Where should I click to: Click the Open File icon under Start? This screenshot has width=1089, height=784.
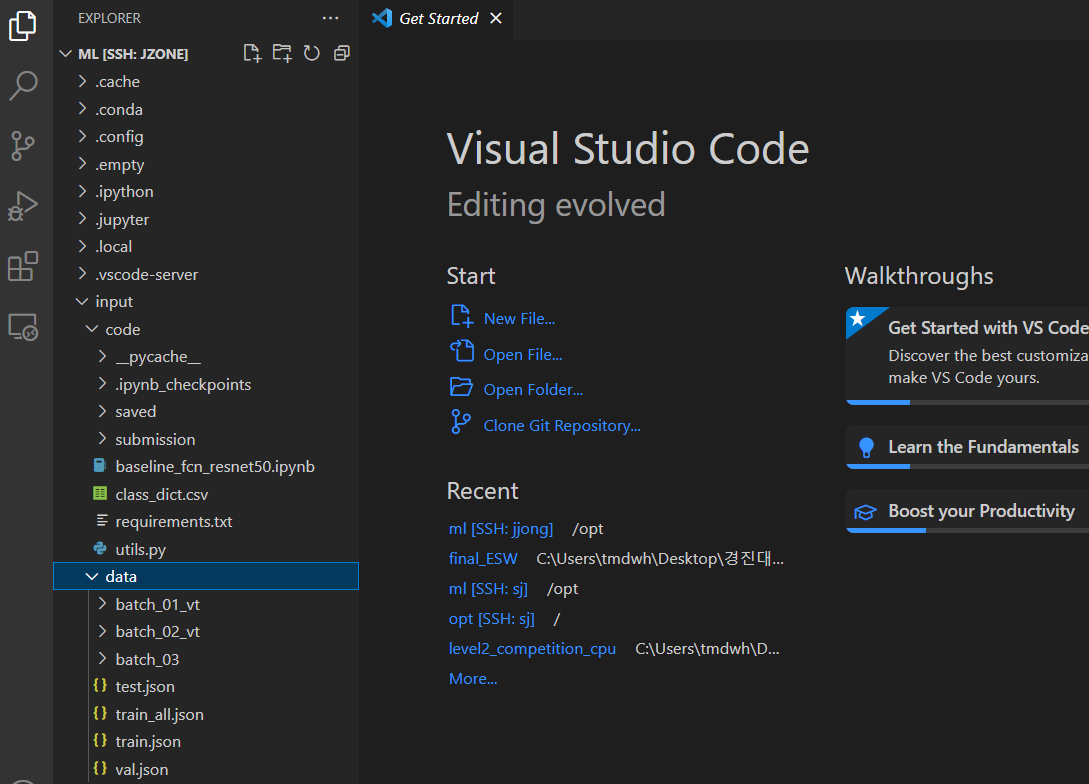(x=461, y=351)
